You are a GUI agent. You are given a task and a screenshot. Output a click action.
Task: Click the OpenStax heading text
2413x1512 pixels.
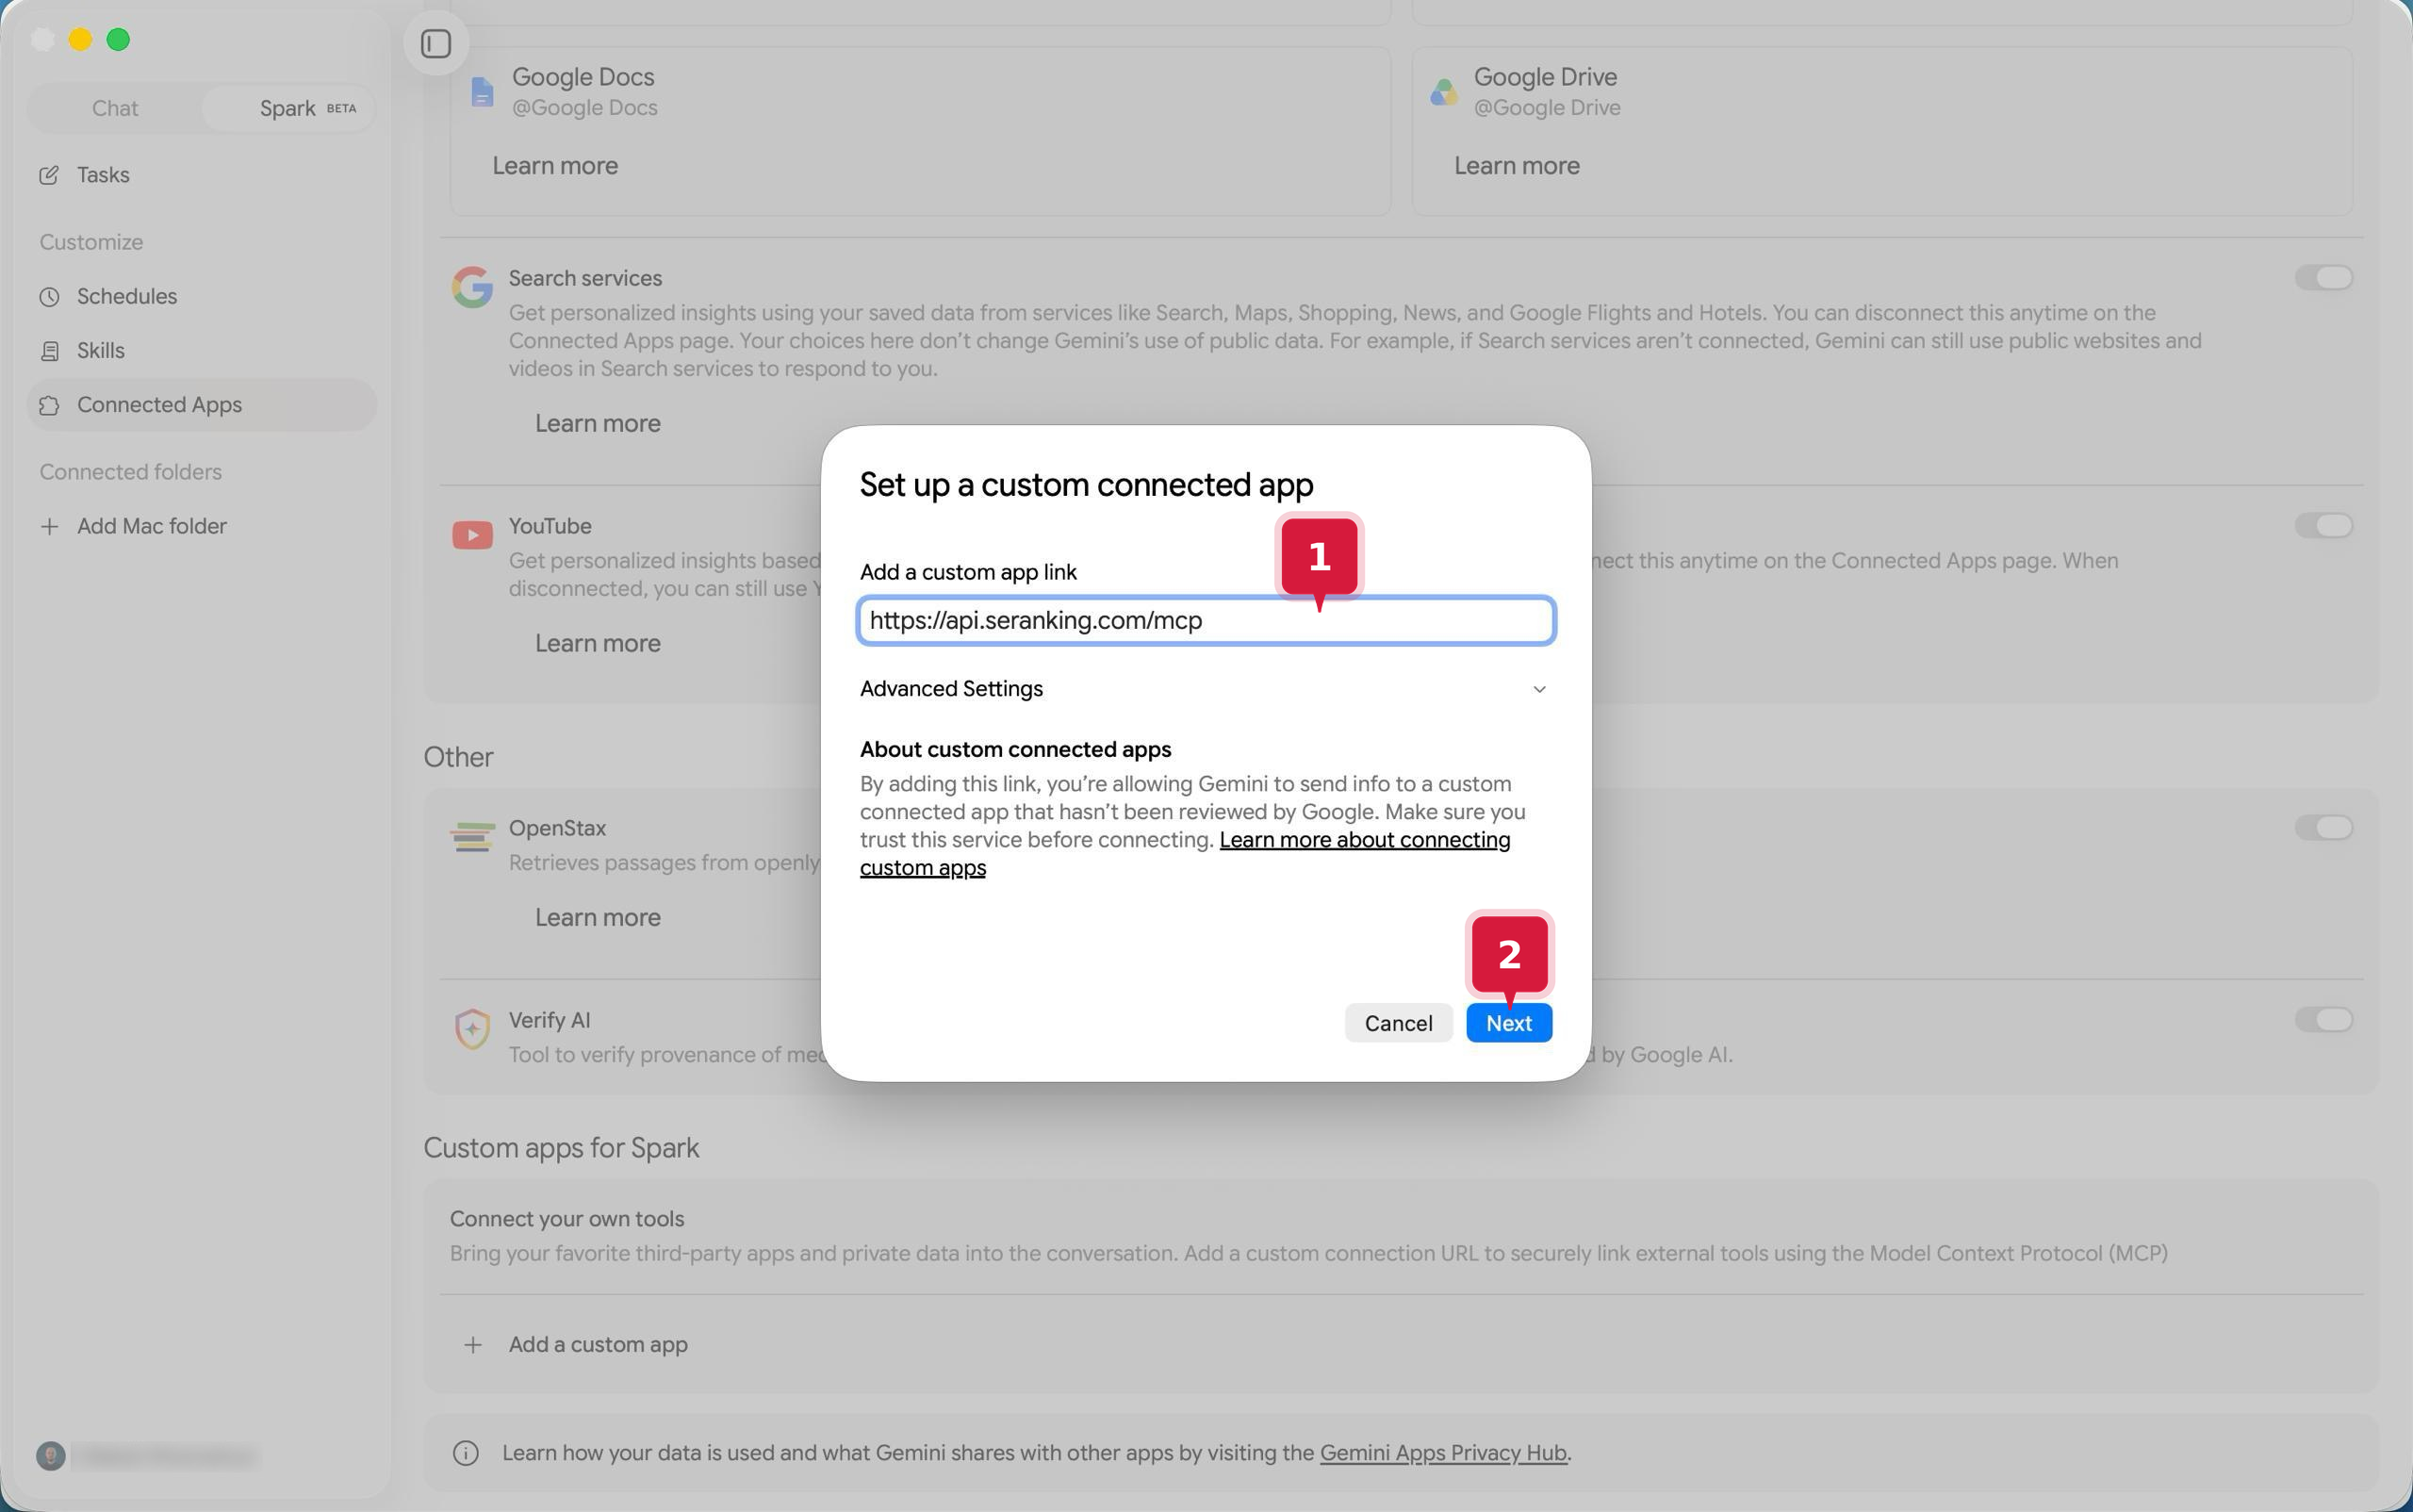tap(557, 828)
